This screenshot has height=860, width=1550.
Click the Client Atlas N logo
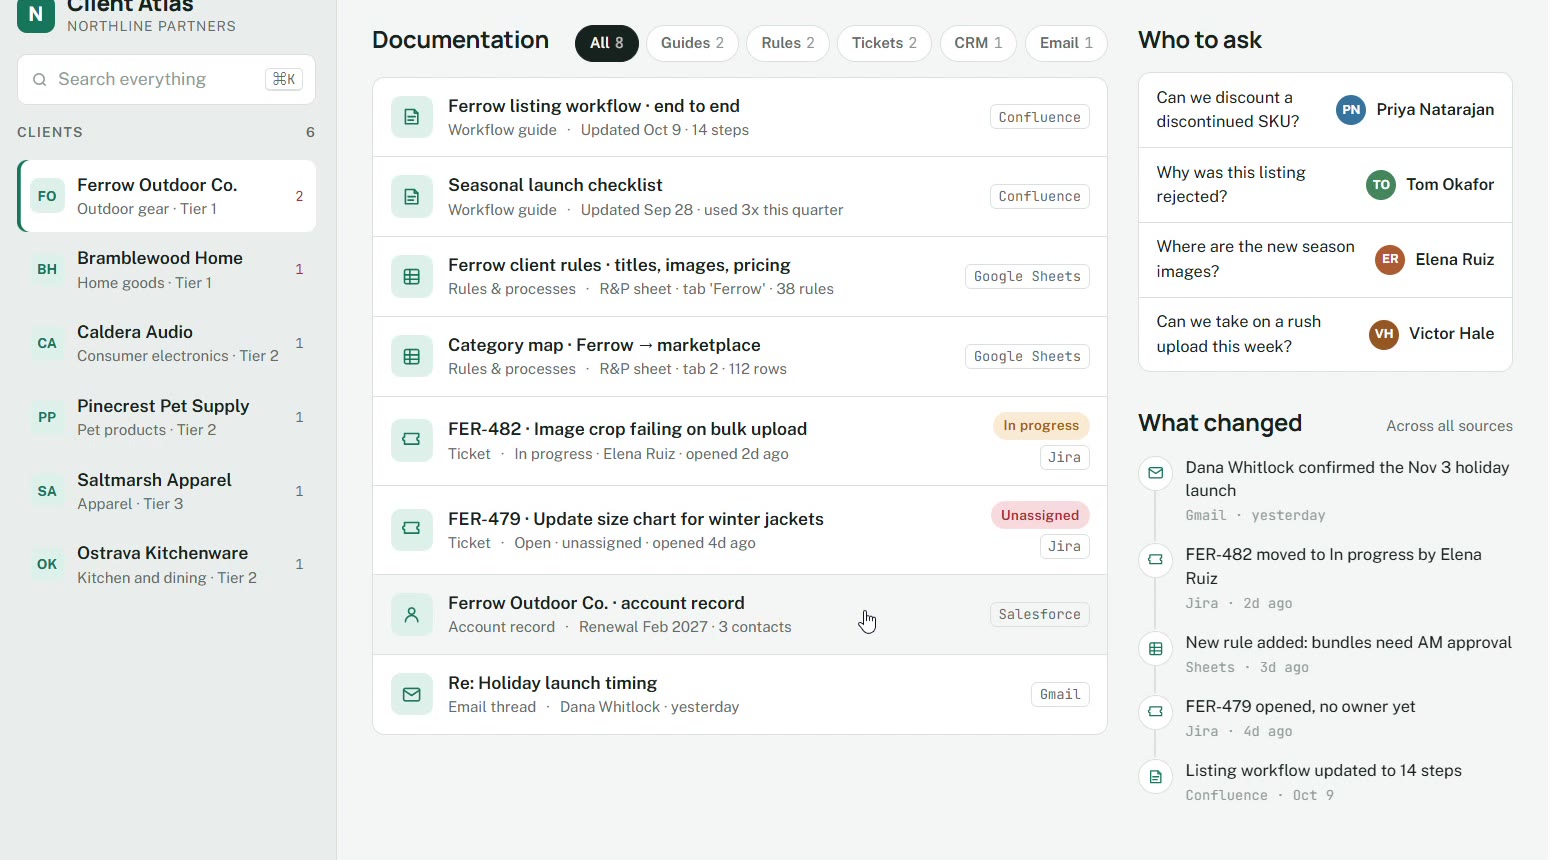(36, 15)
